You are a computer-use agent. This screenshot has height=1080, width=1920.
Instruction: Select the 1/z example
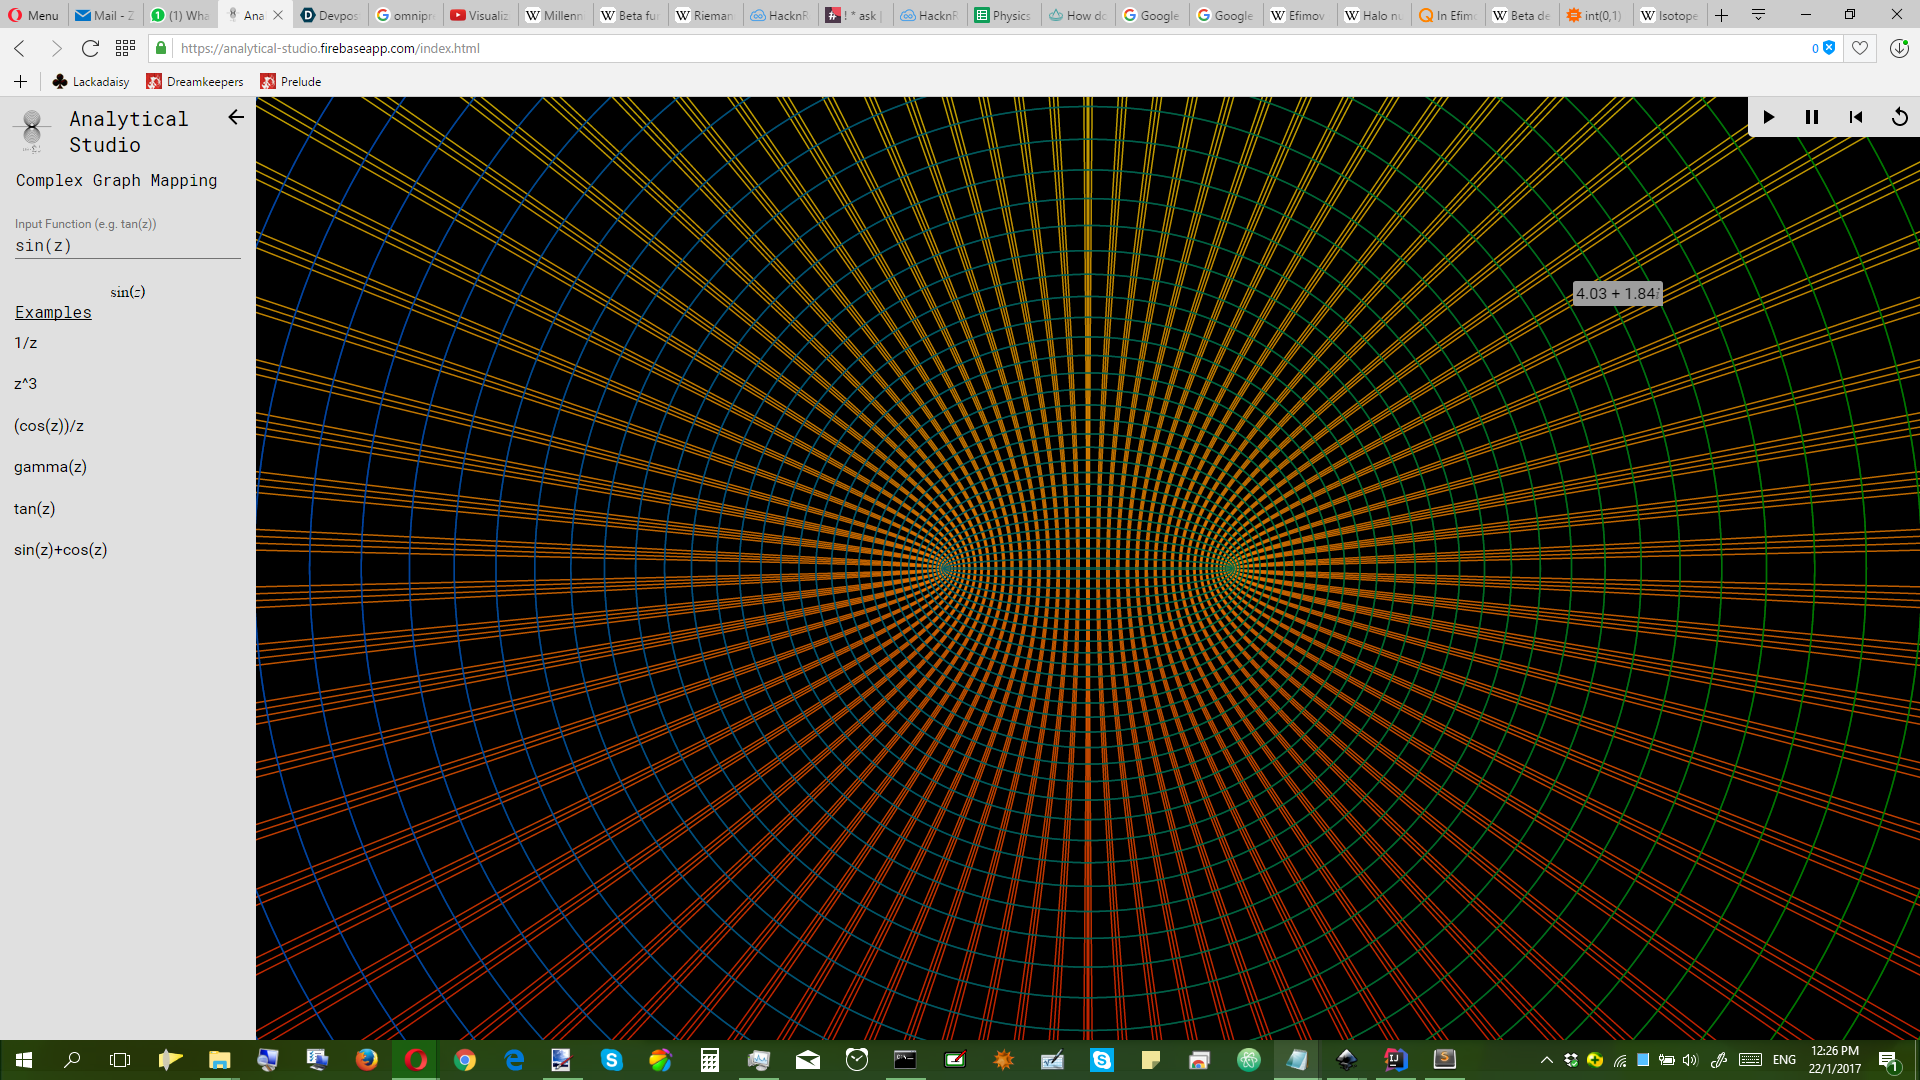pyautogui.click(x=26, y=343)
